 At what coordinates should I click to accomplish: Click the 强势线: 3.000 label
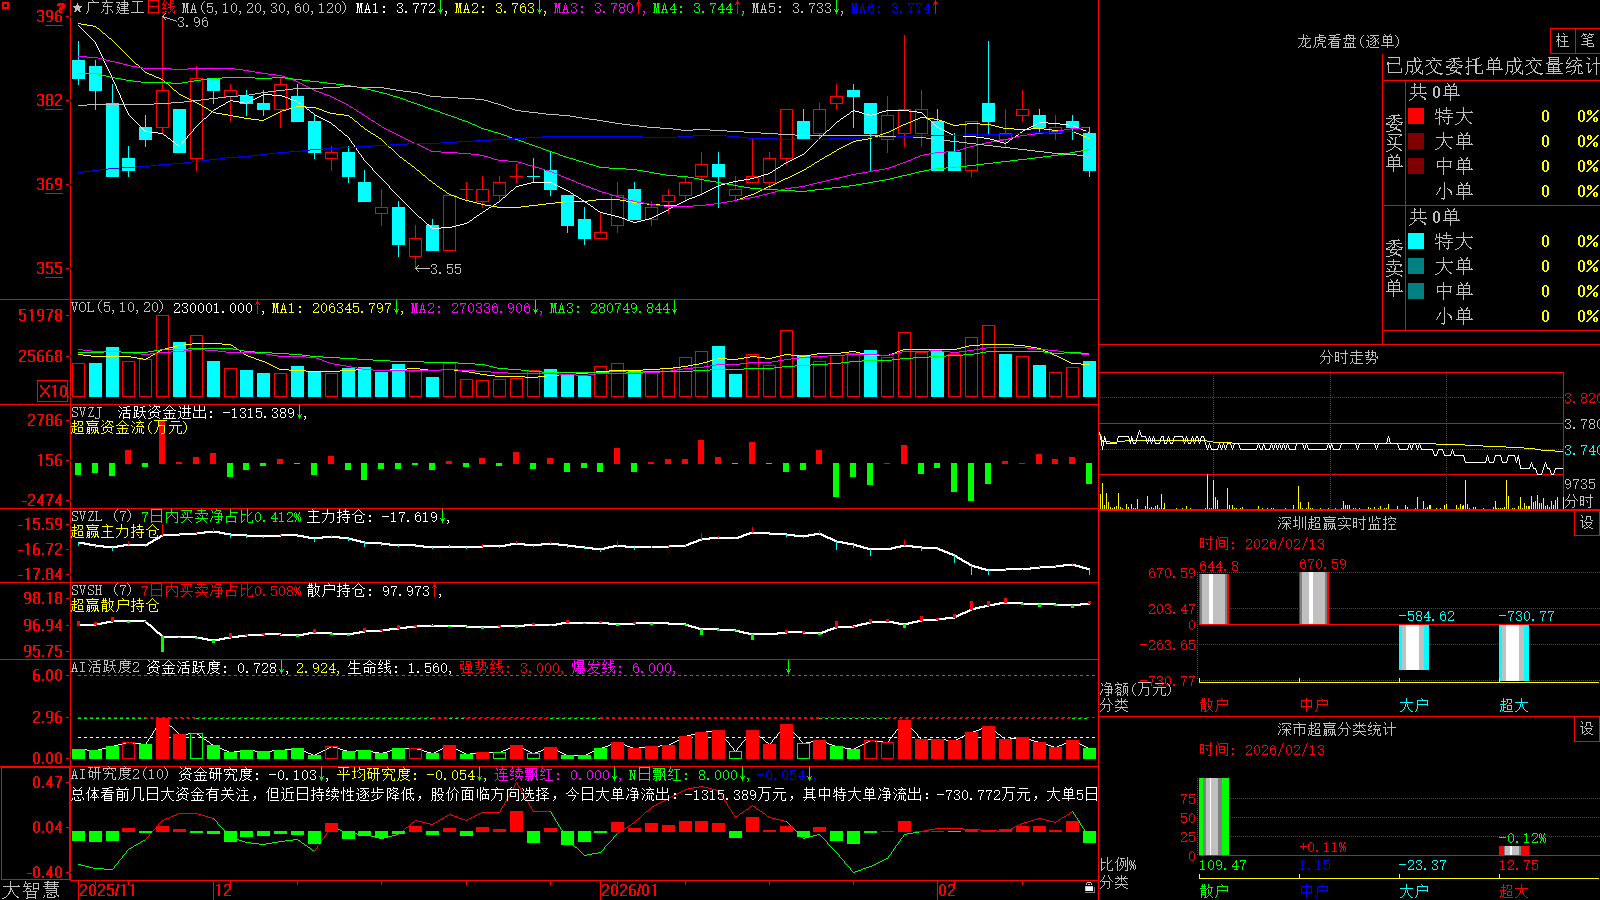pos(510,668)
